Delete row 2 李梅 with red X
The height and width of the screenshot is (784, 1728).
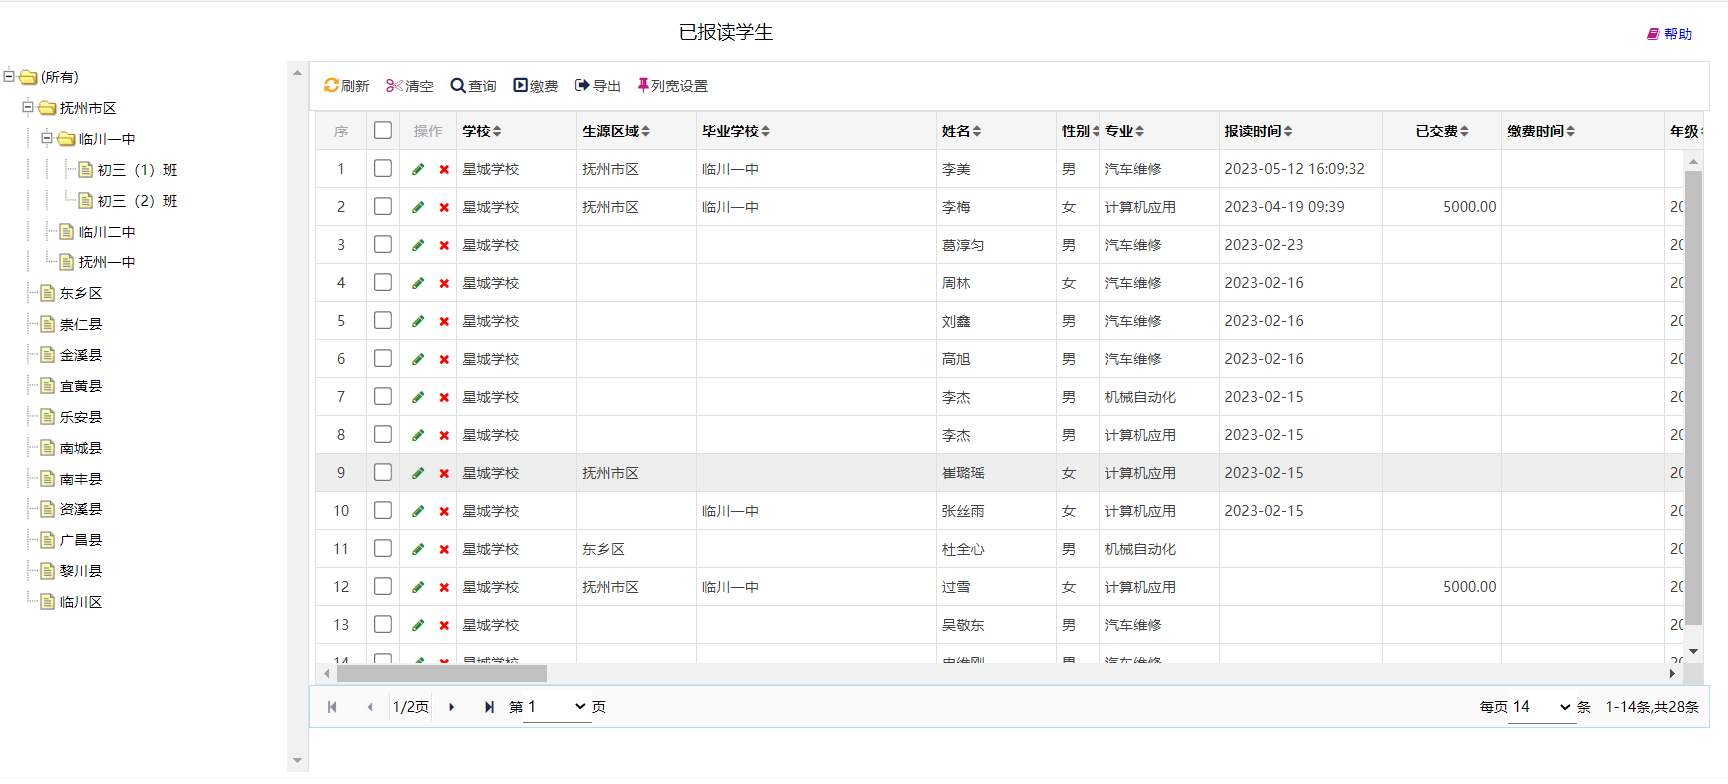(444, 208)
